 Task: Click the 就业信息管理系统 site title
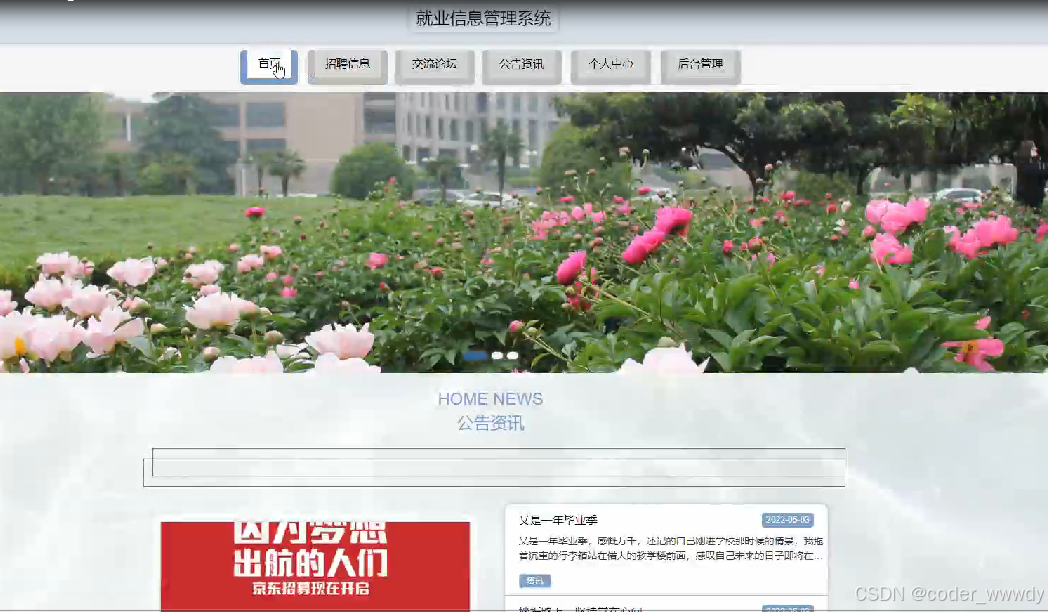(x=483, y=18)
